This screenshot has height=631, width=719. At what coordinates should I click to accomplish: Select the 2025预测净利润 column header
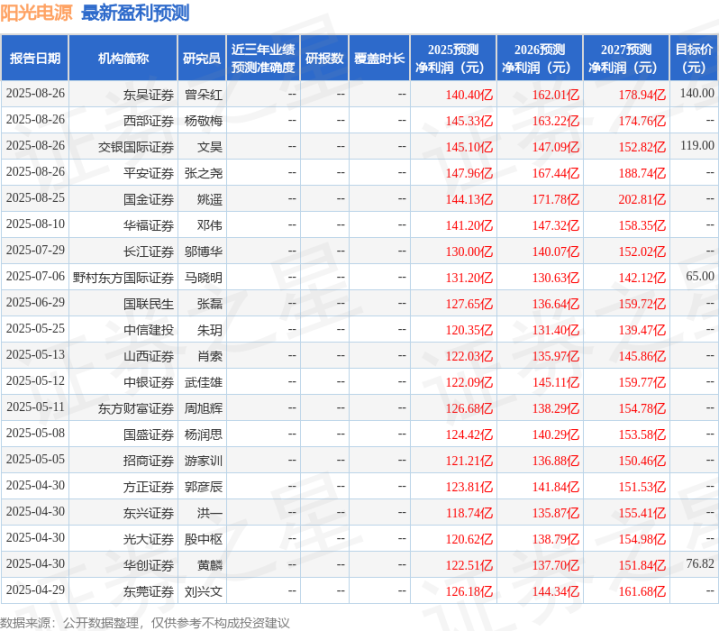pos(453,58)
